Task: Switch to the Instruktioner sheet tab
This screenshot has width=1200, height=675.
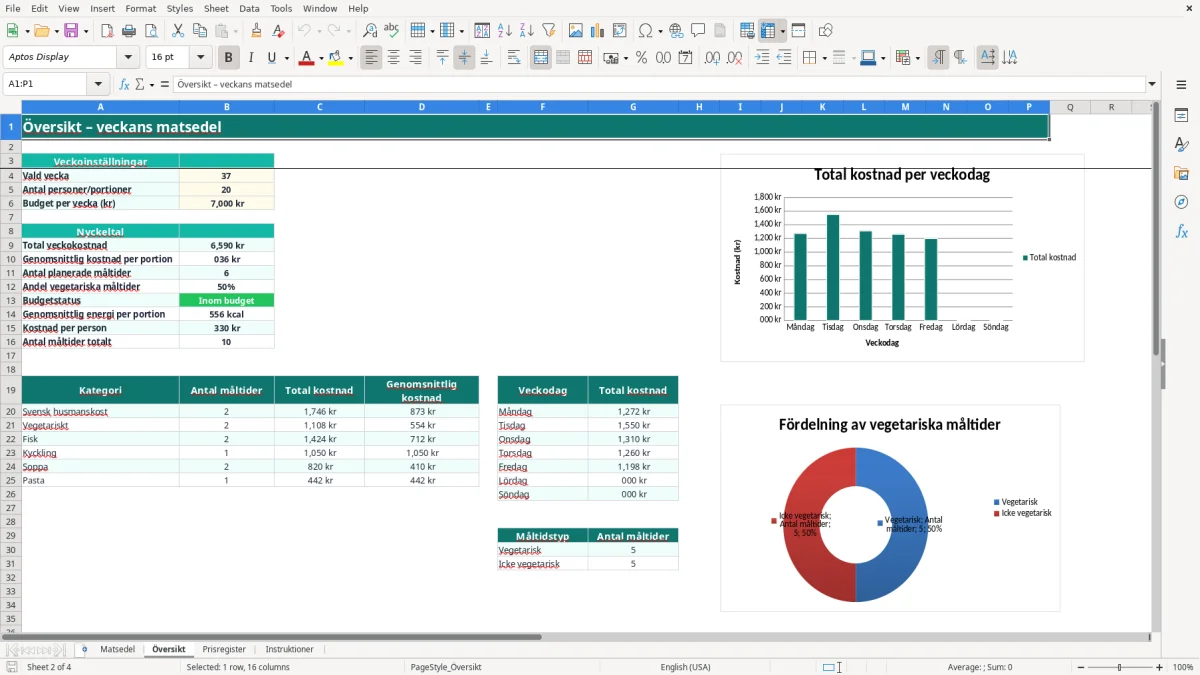Action: click(289, 650)
